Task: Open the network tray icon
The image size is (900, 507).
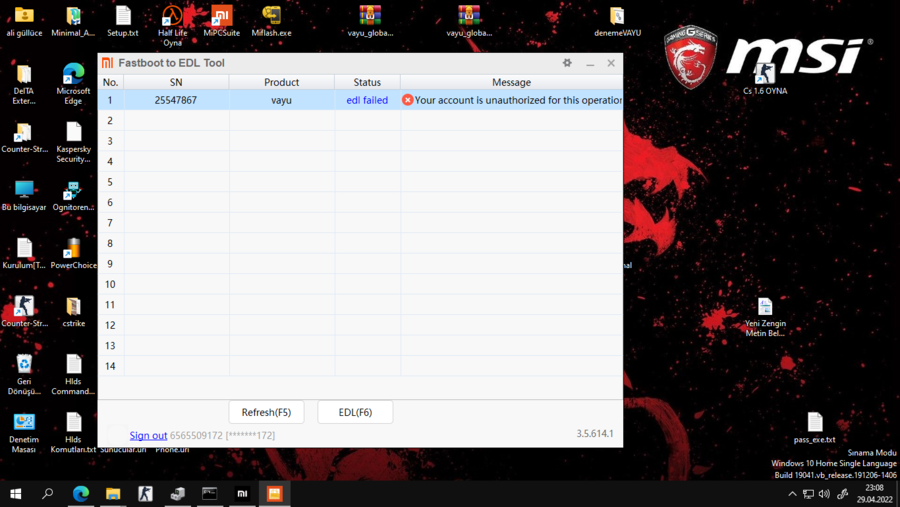Action: 808,494
